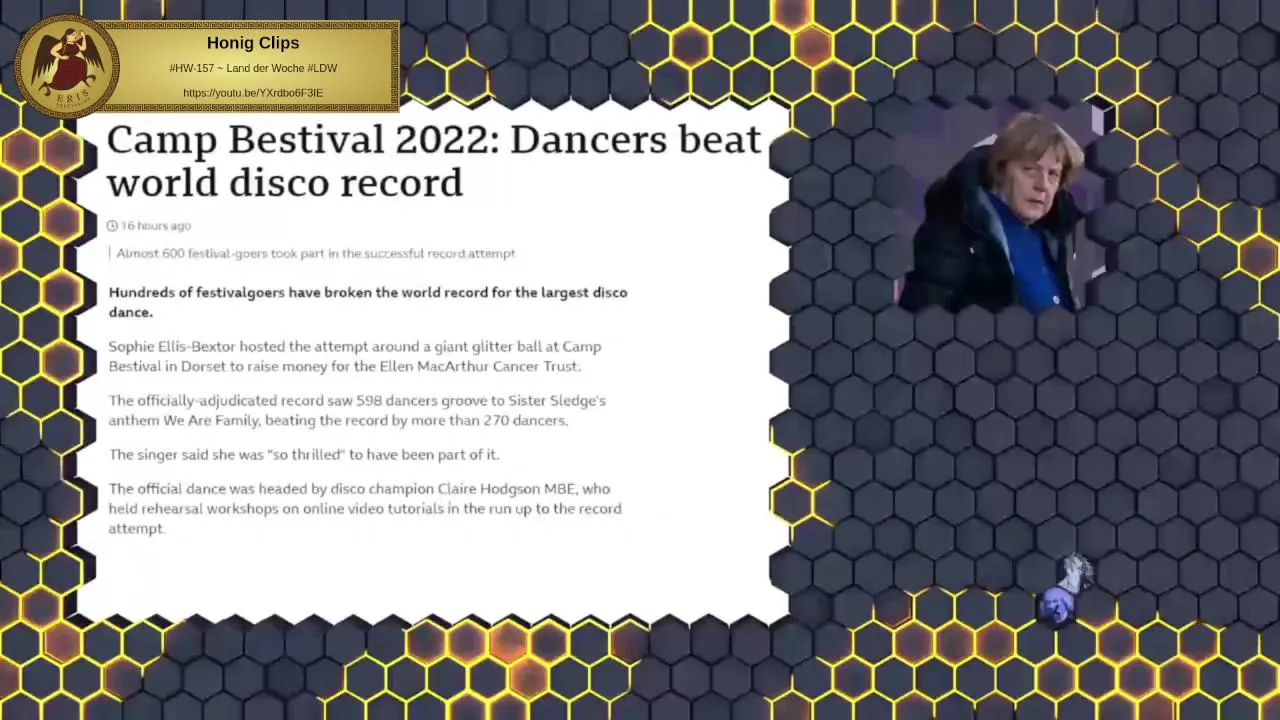Click the 16 hours ago timestamp
This screenshot has height=720, width=1280.
(156, 226)
